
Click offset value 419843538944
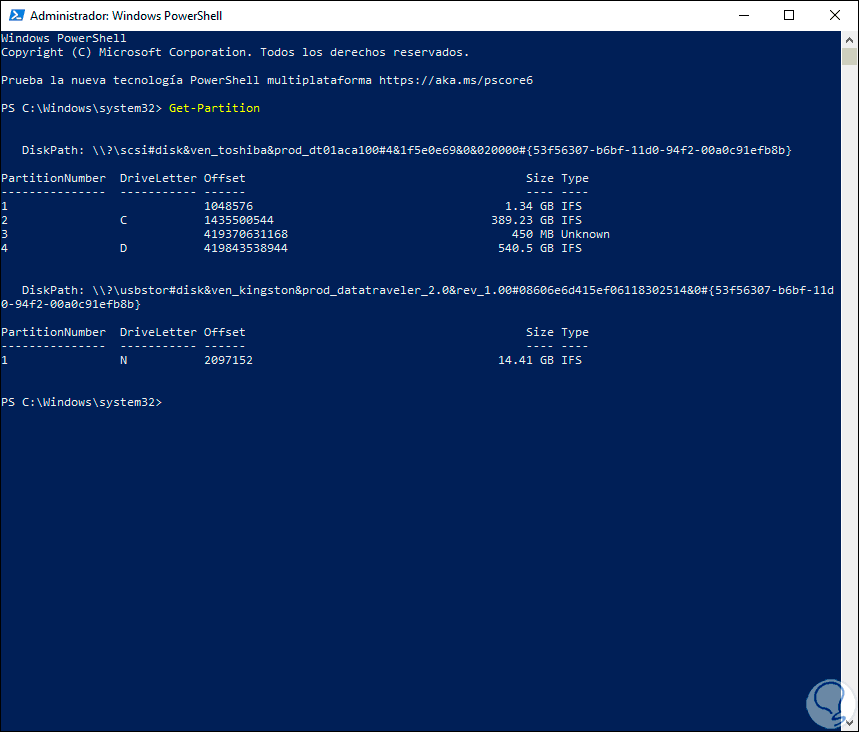coord(246,248)
